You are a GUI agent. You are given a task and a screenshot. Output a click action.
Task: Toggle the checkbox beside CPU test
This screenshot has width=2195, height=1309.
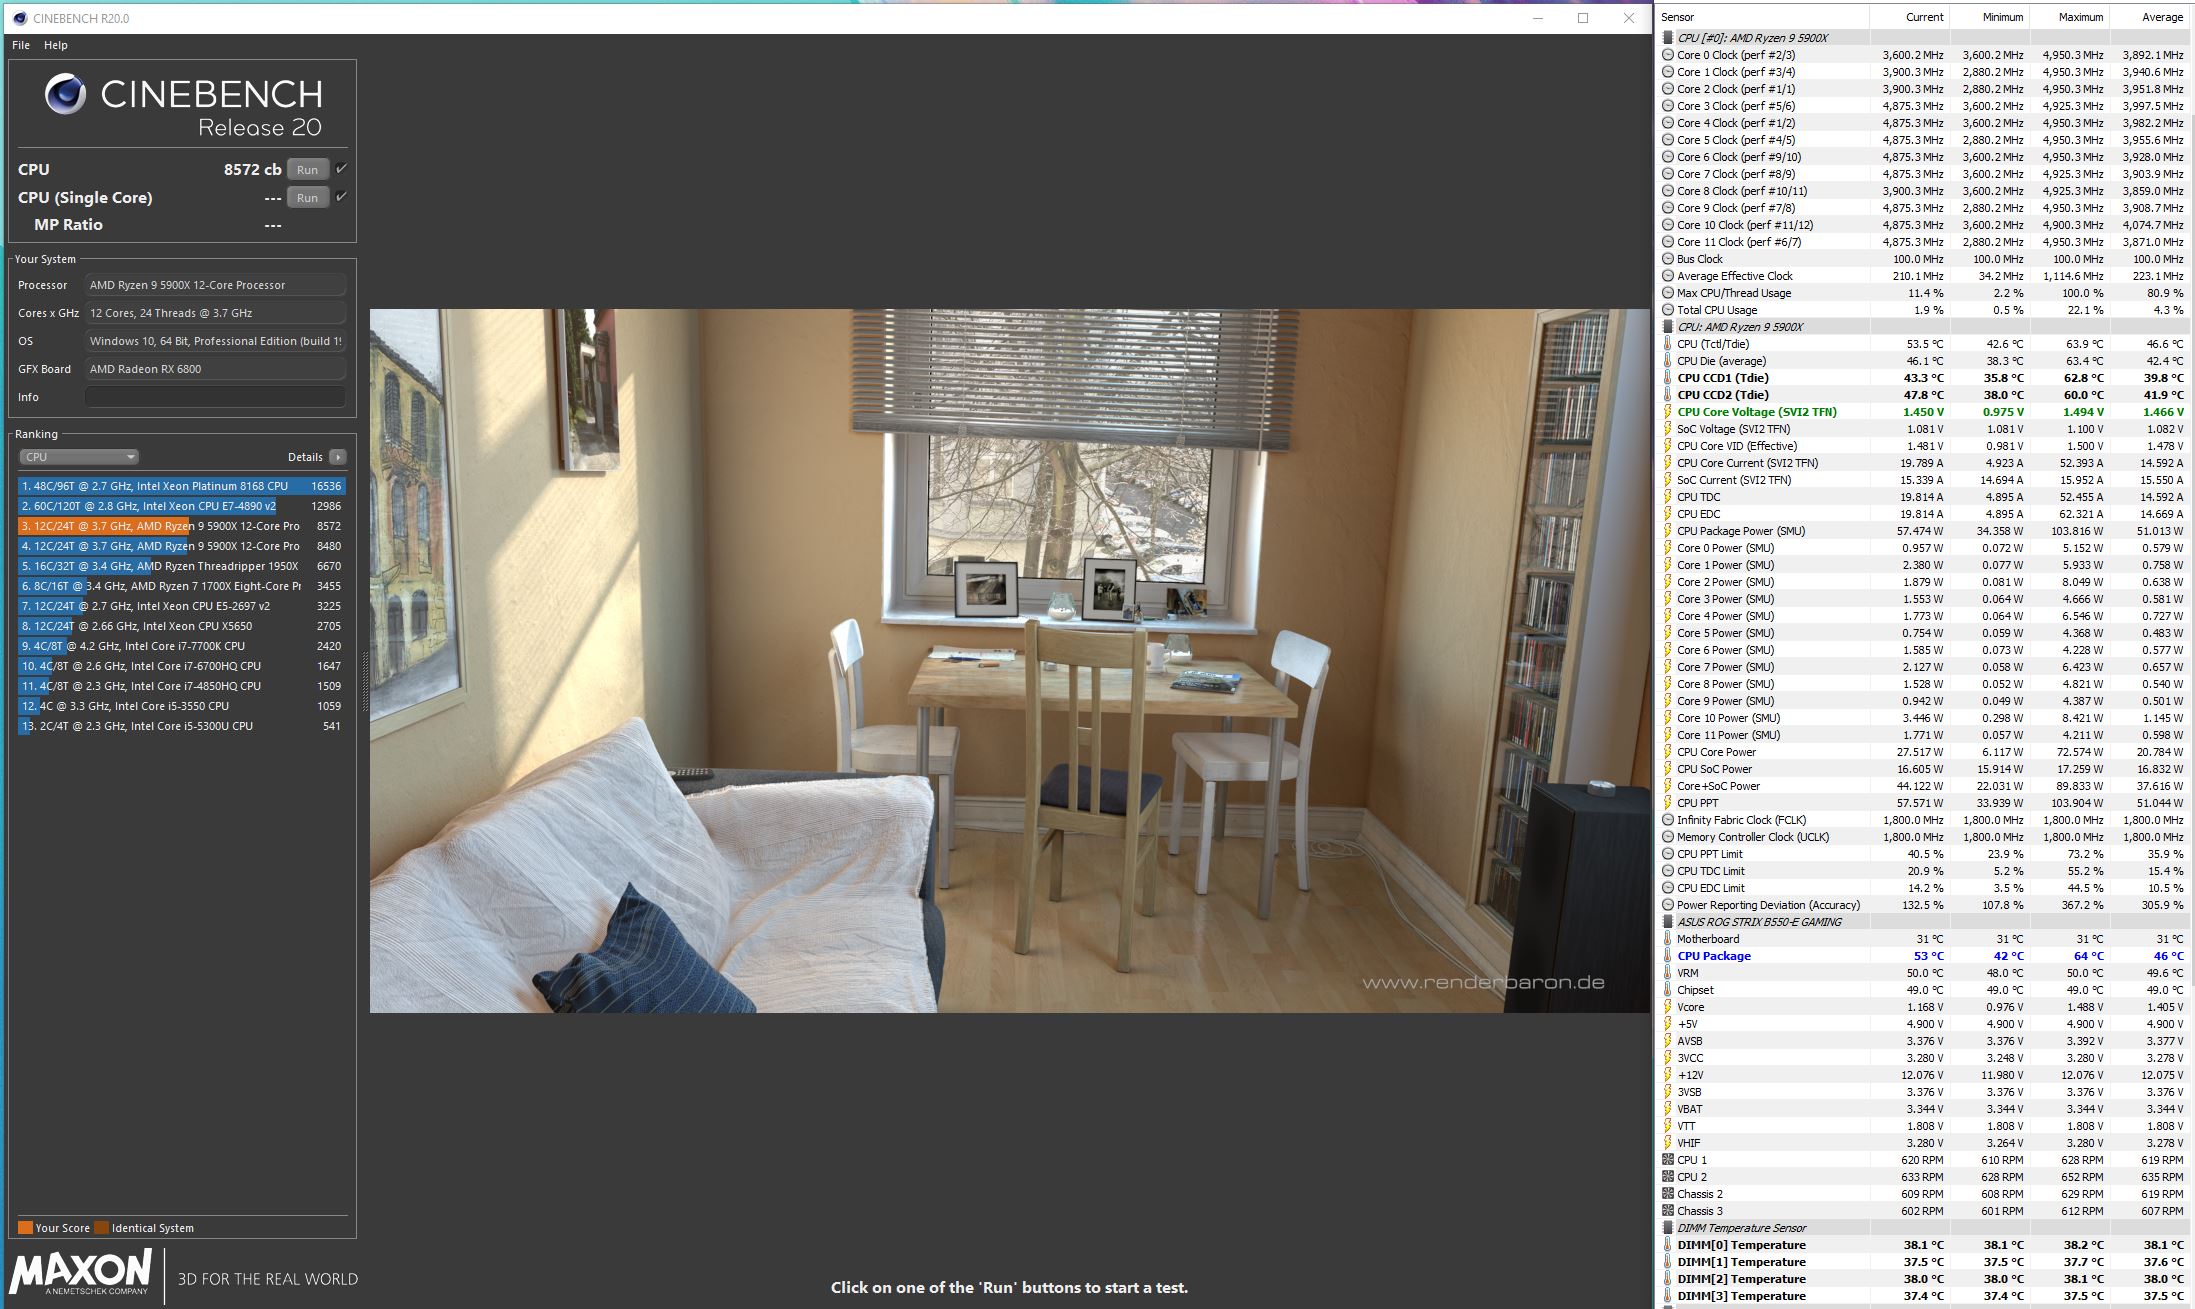tap(342, 169)
